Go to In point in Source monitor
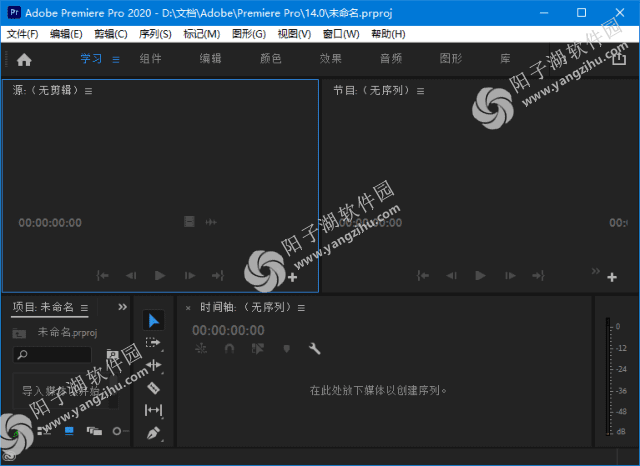Image resolution: width=640 pixels, height=466 pixels. 102,276
